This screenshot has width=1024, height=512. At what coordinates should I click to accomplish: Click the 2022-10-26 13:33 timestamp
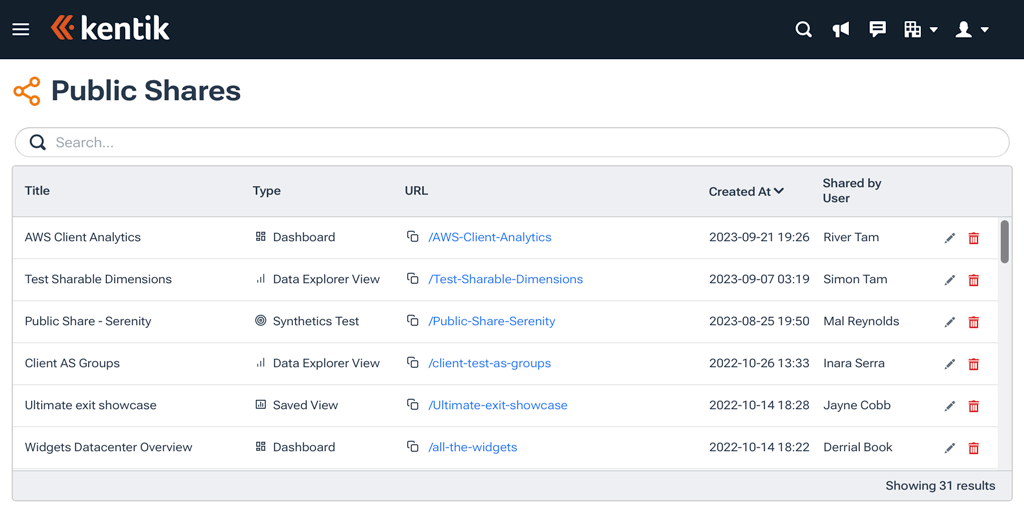(760, 363)
